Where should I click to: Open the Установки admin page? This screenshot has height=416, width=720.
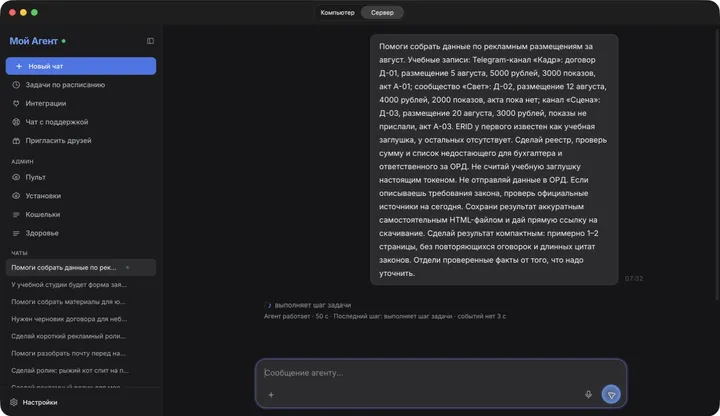81,196
